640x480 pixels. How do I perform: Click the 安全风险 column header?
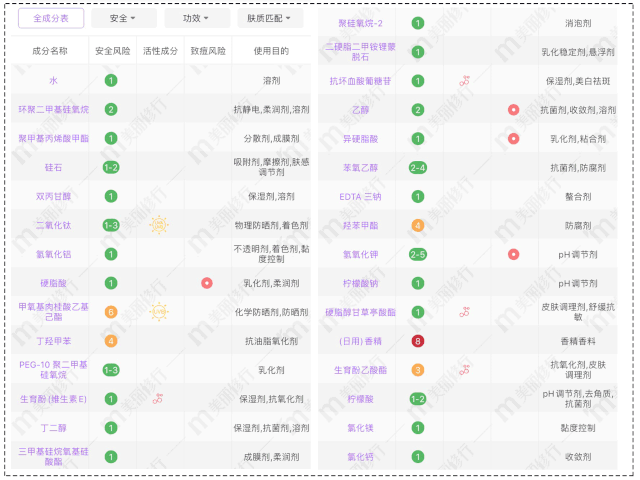pyautogui.click(x=110, y=50)
